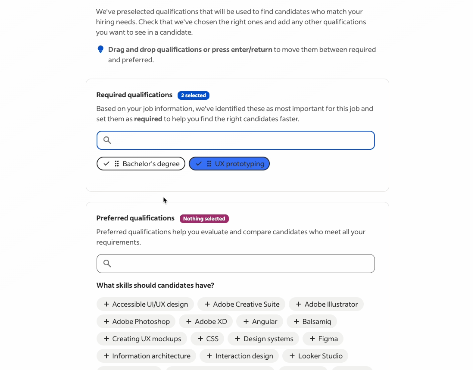The image size is (473, 370).
Task: Add the Adobe Creative Suite skill
Action: click(241, 304)
